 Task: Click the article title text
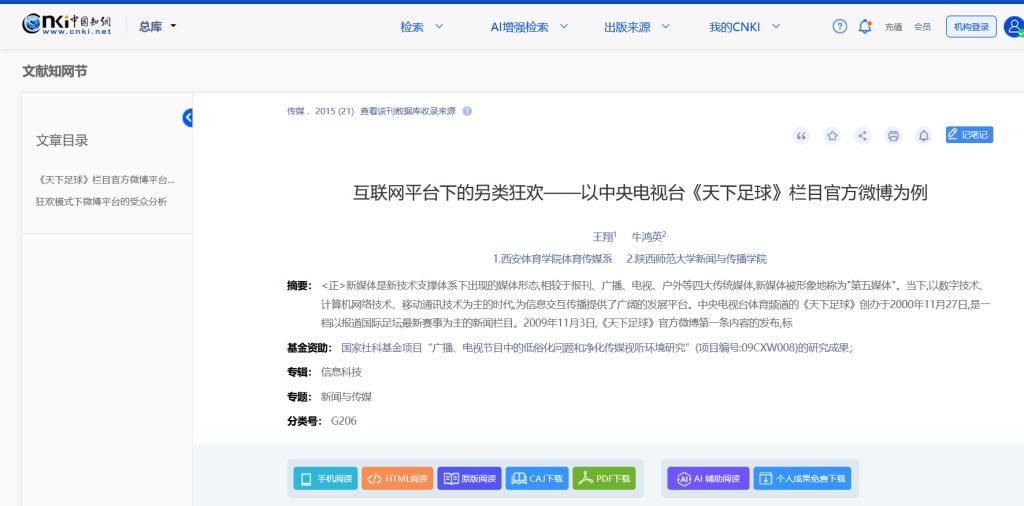click(x=640, y=193)
